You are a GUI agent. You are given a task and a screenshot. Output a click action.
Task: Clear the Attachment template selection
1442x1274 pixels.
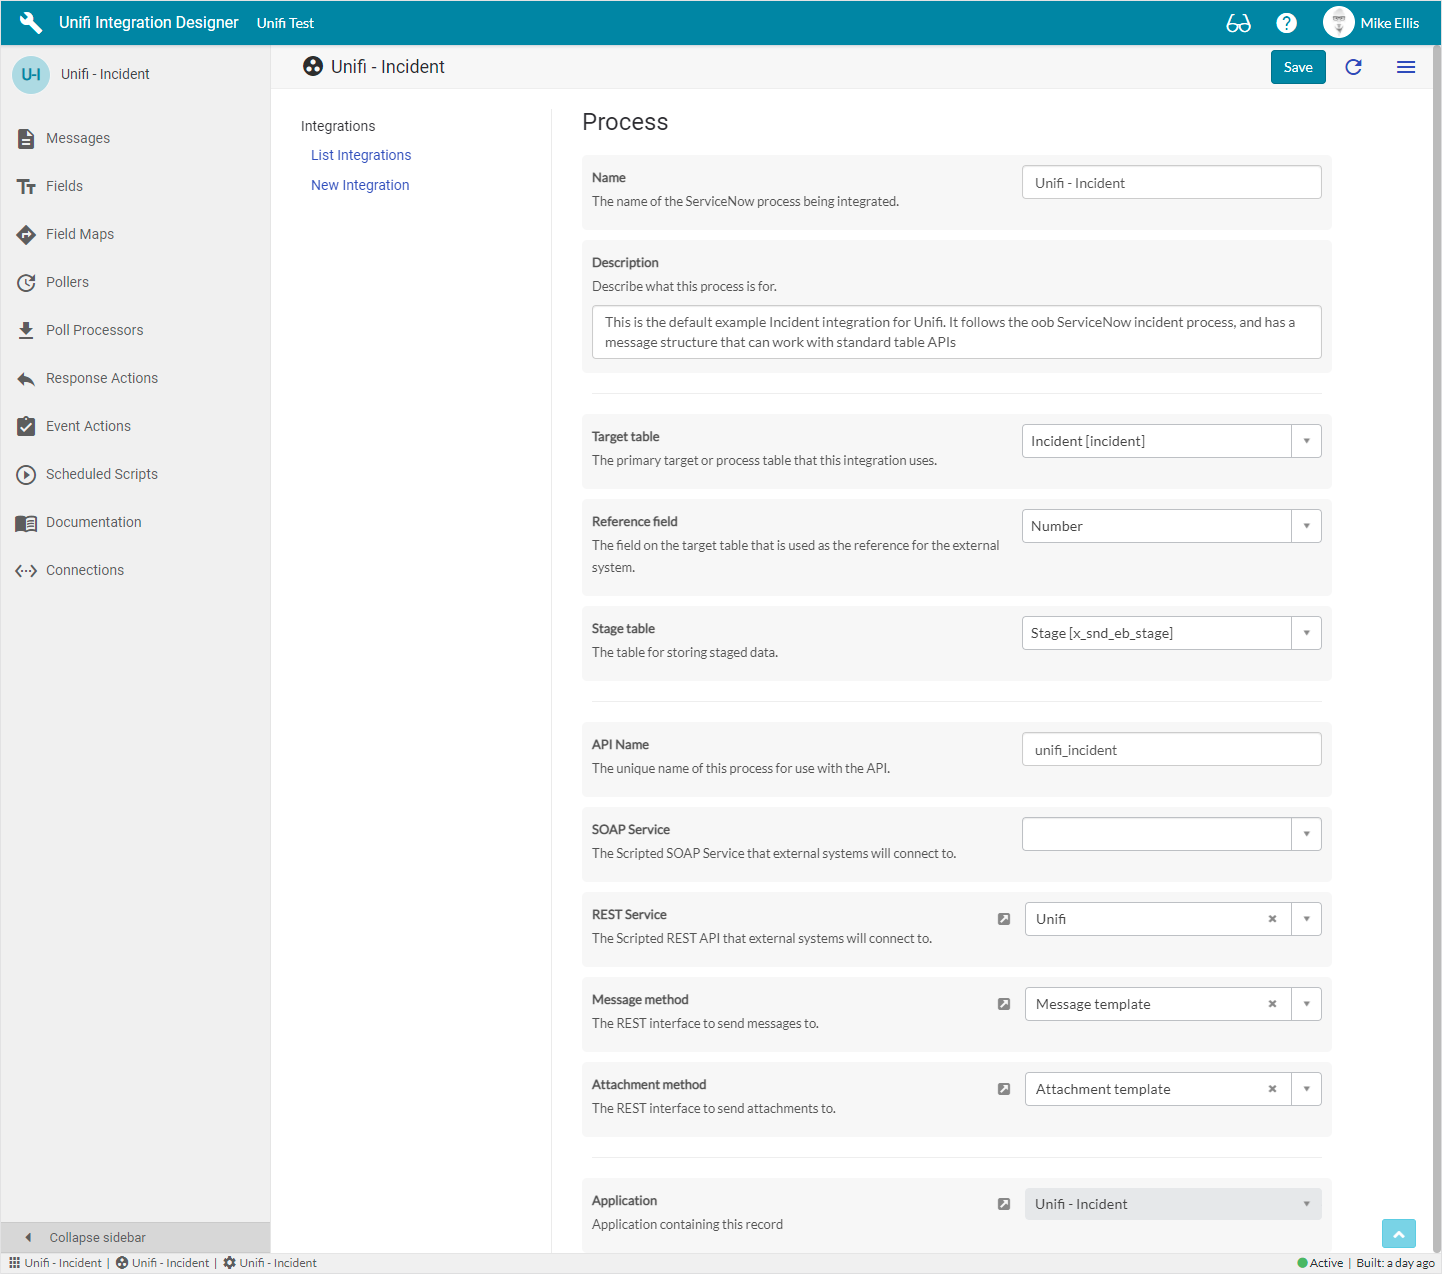pyautogui.click(x=1272, y=1089)
